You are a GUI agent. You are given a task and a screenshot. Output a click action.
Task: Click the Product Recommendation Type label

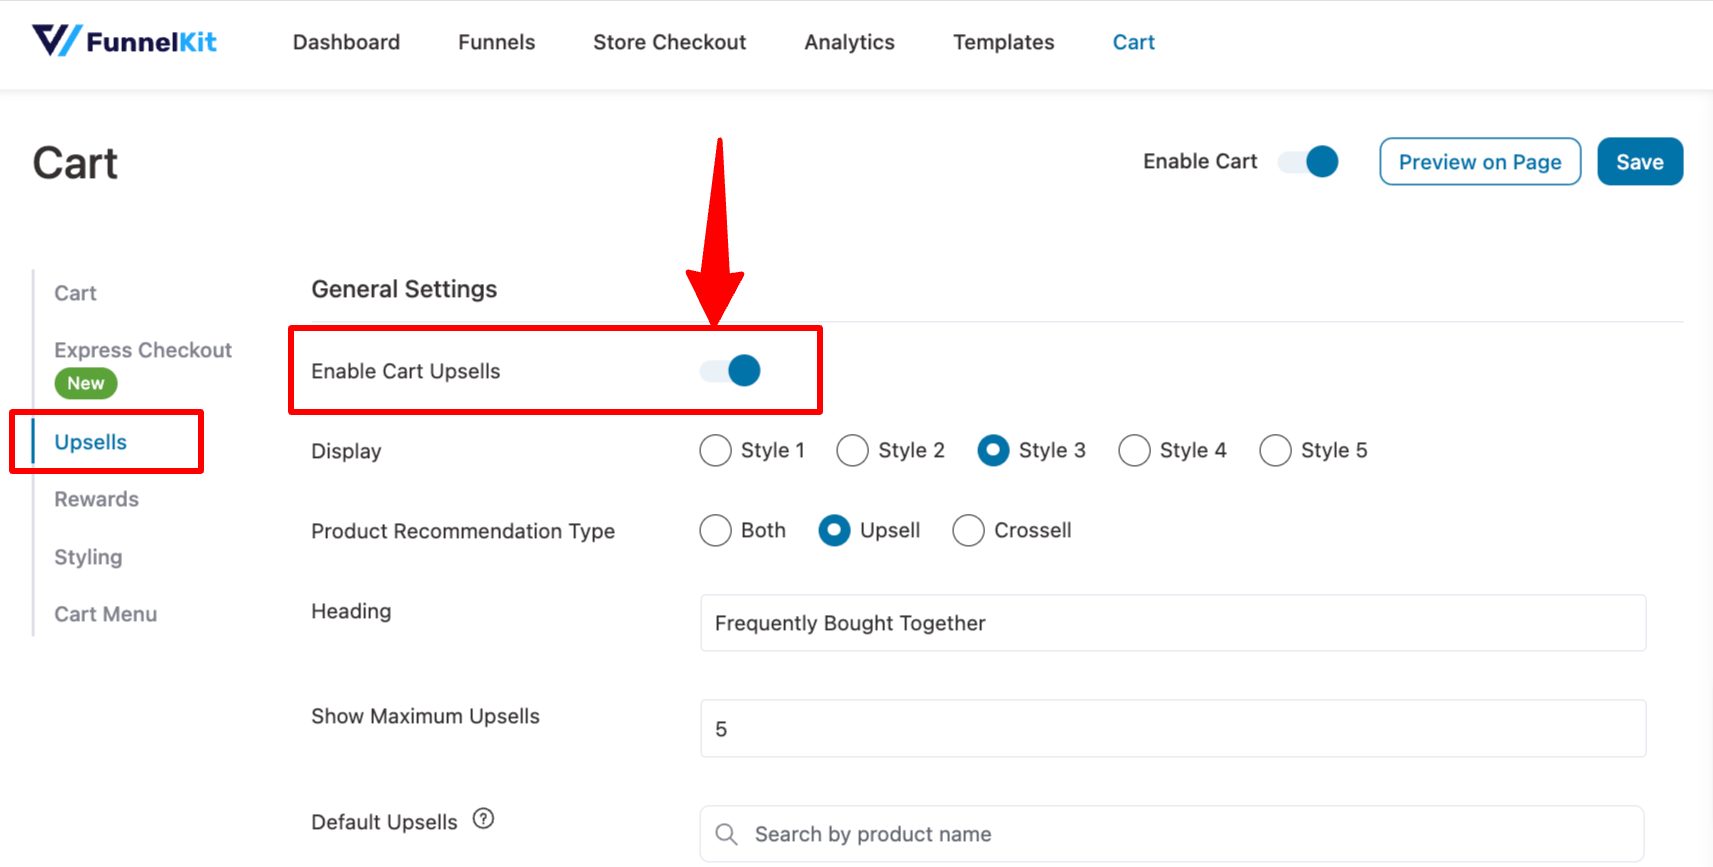tap(463, 531)
